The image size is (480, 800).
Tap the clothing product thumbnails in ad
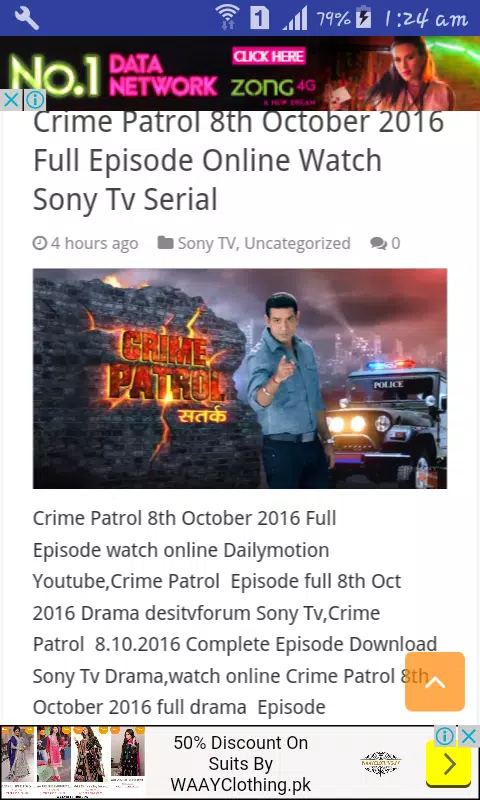click(73, 763)
